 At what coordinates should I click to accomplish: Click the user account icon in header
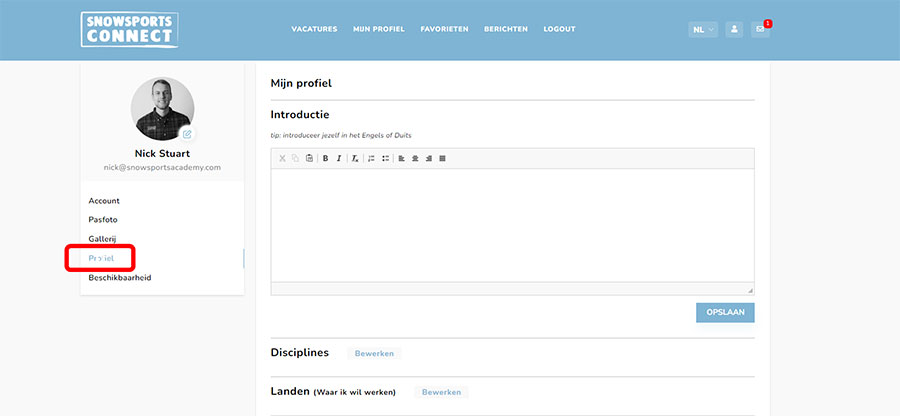coord(734,29)
